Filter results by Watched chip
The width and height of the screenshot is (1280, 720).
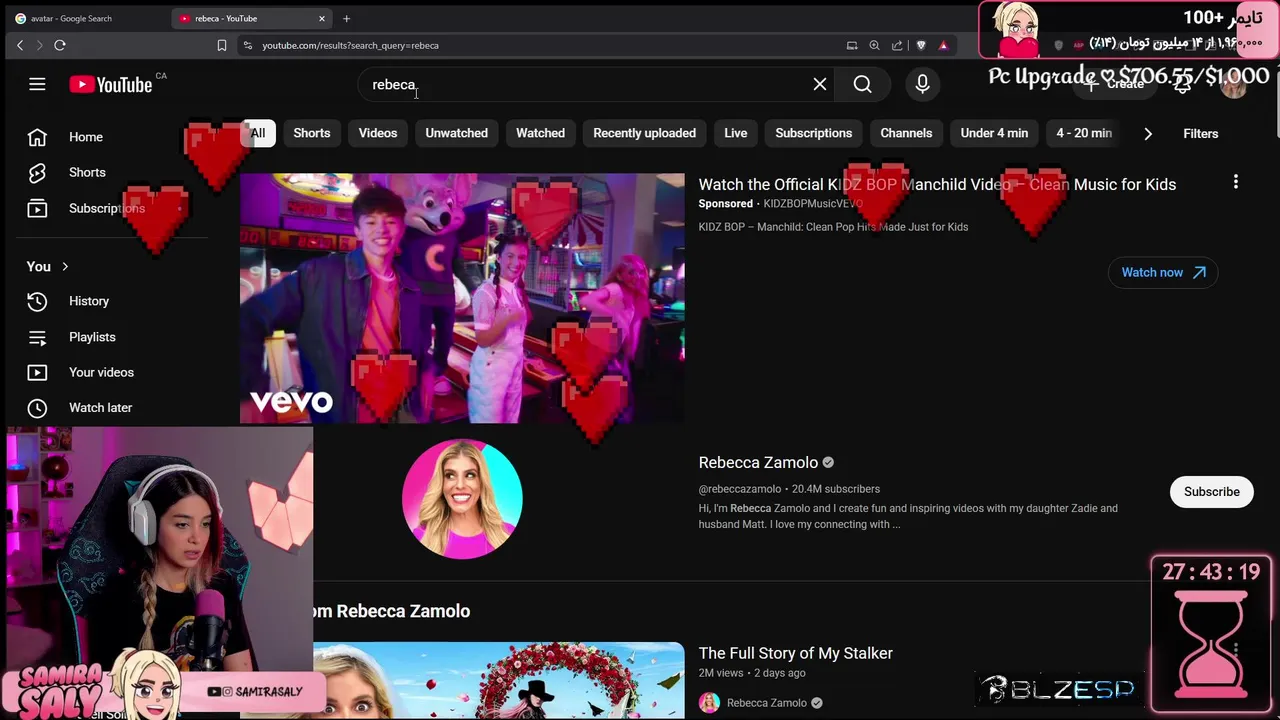[540, 133]
